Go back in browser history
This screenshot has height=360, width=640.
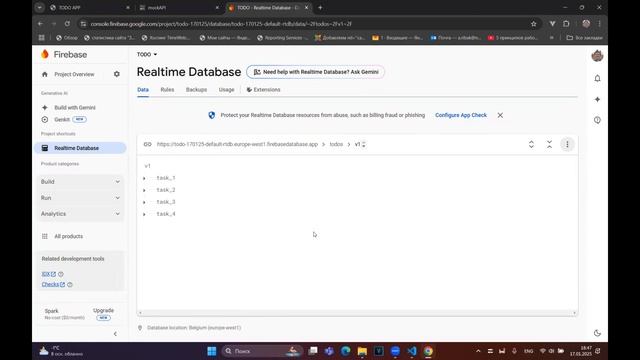(x=40, y=24)
